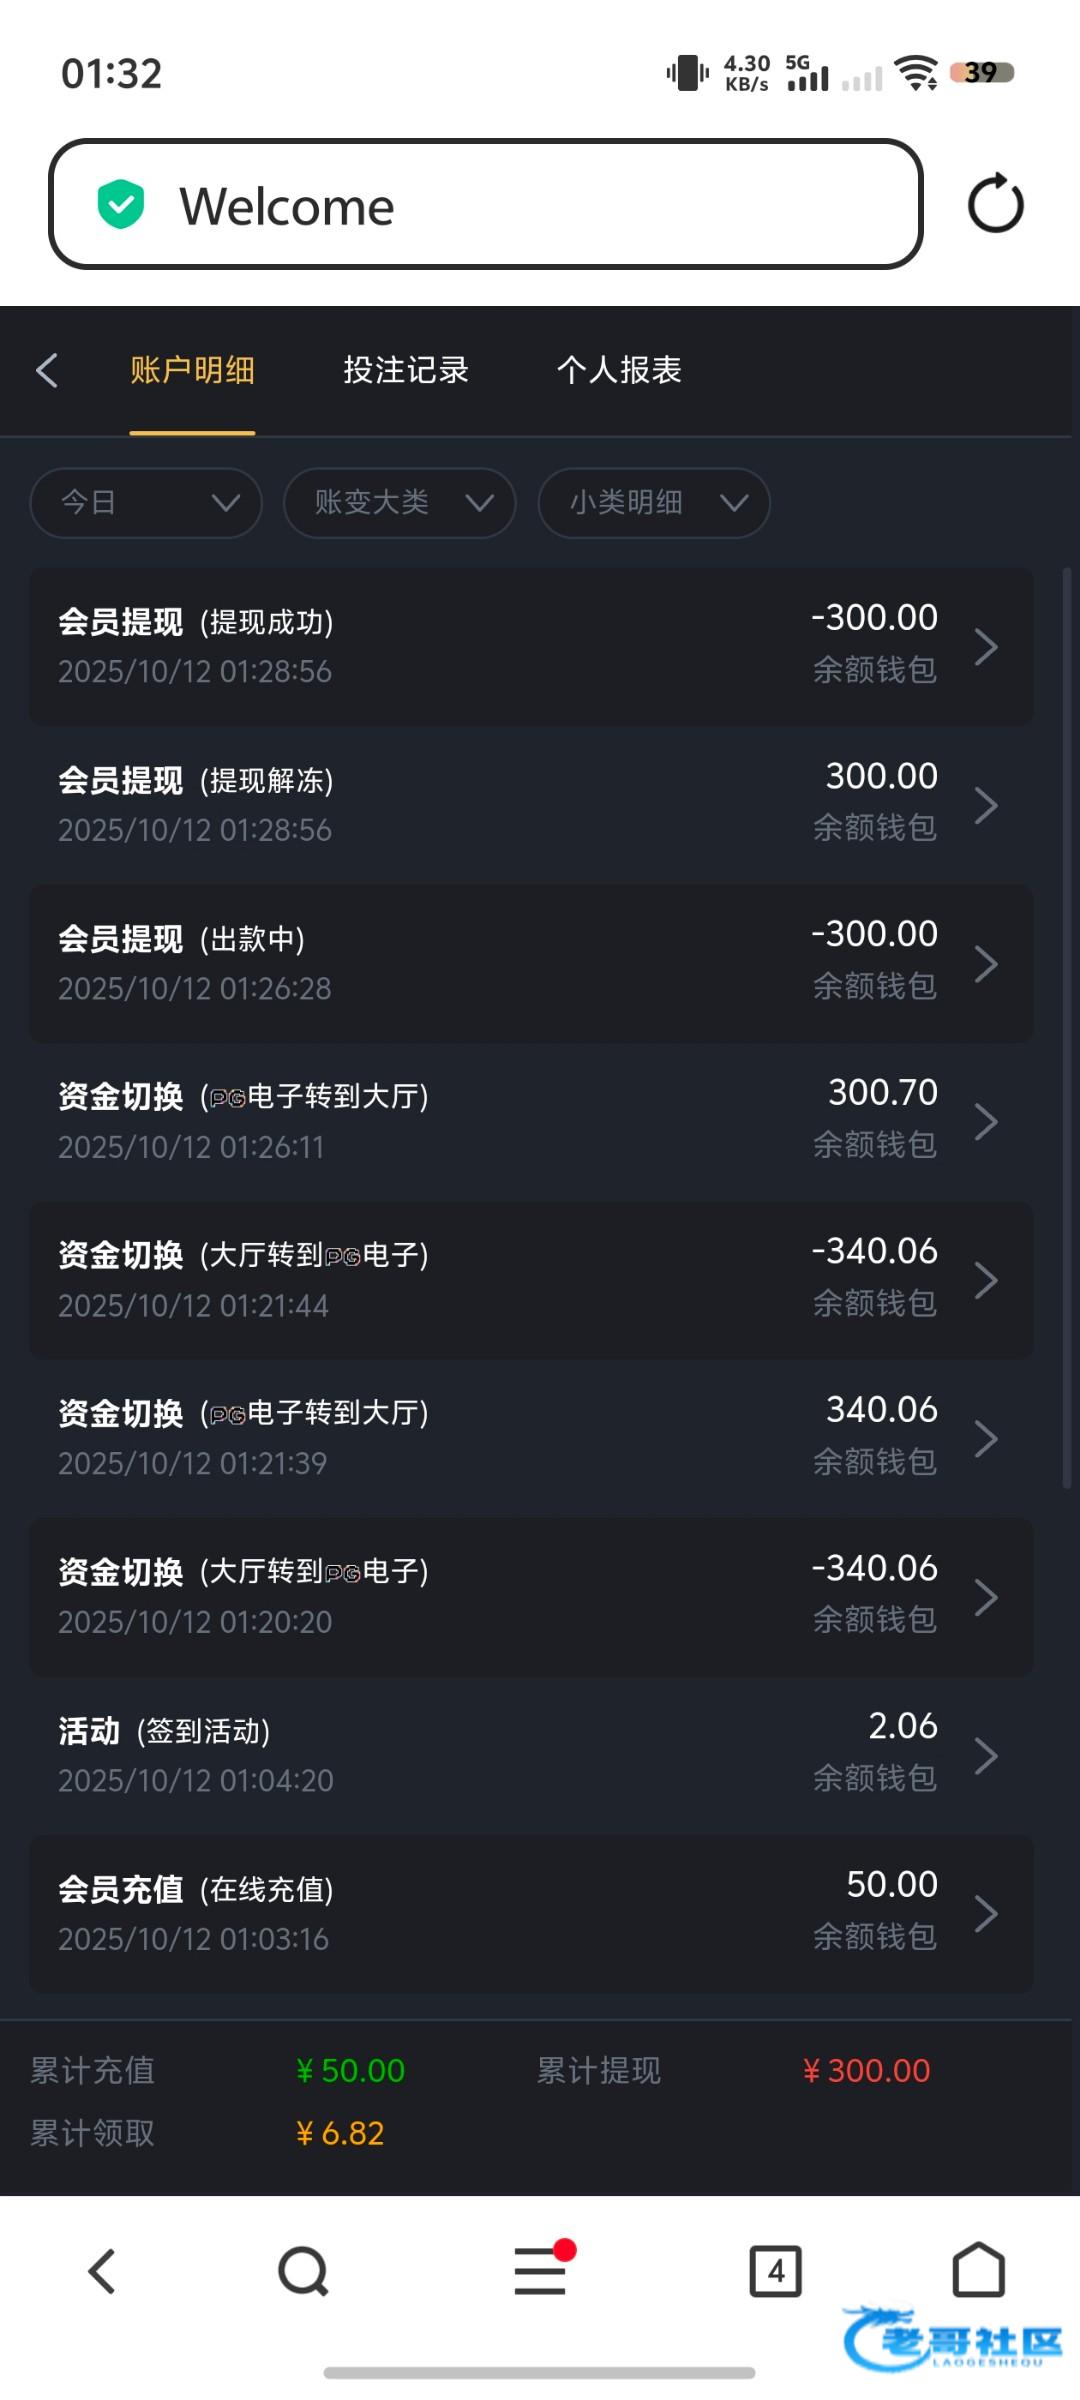Expand the 小类明细 subcategory dropdown
The image size is (1080, 2400).
point(654,502)
